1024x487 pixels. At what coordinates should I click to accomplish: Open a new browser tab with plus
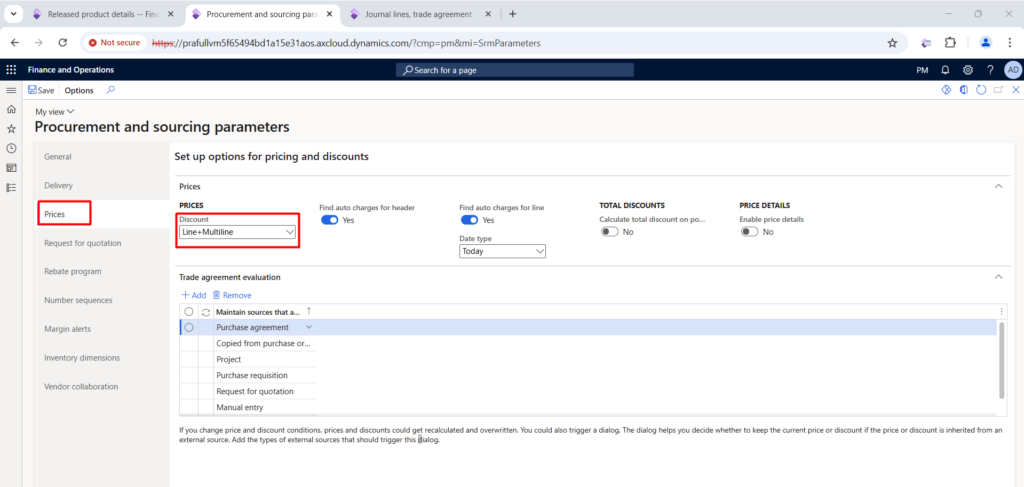[513, 14]
